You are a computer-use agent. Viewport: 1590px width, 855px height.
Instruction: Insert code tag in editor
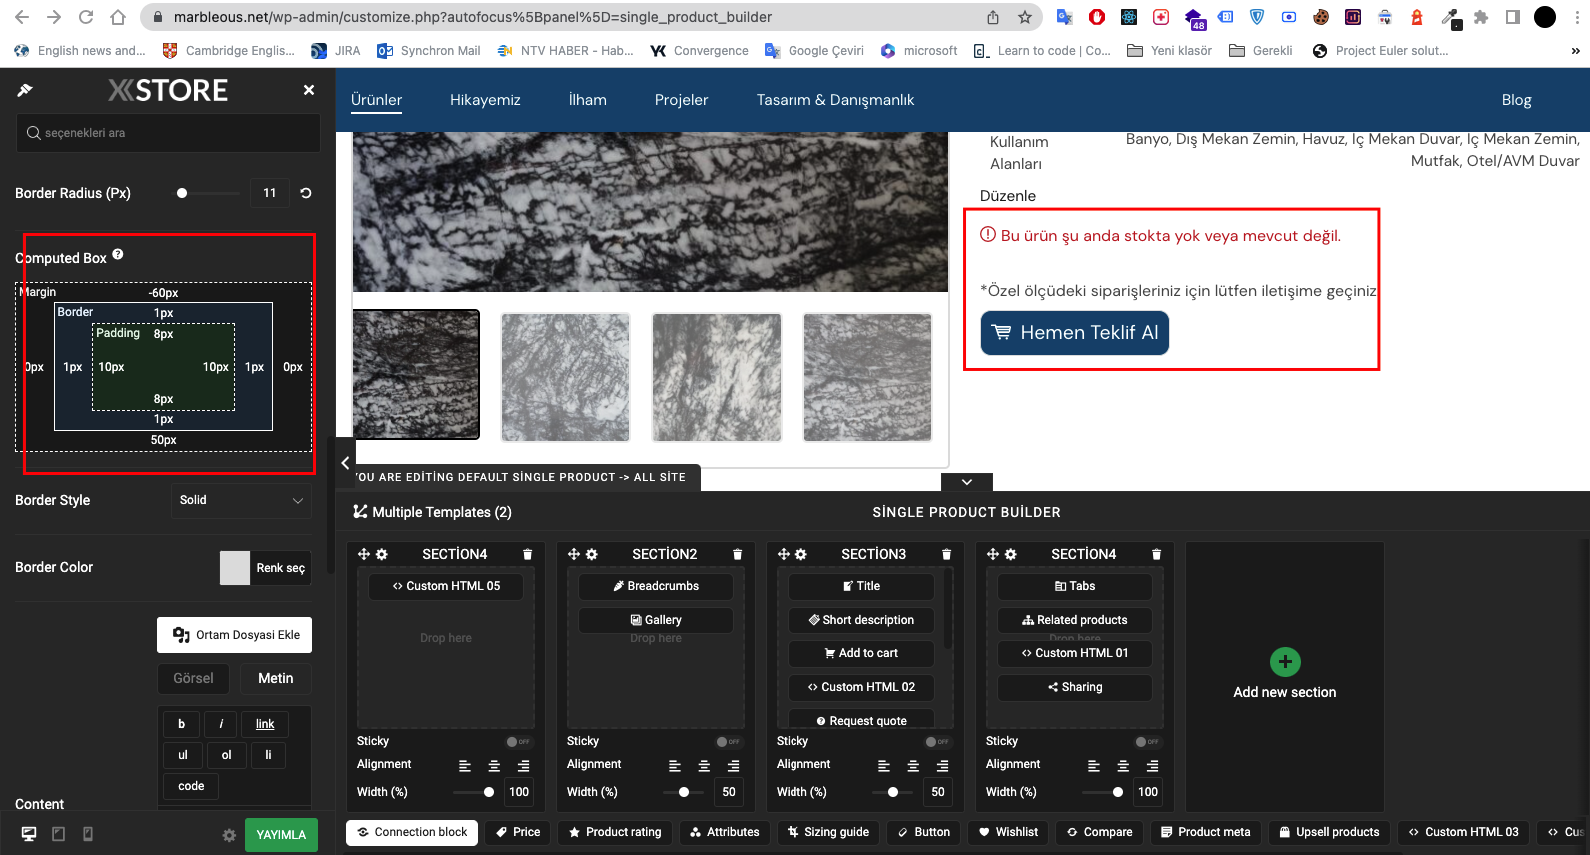(x=191, y=786)
